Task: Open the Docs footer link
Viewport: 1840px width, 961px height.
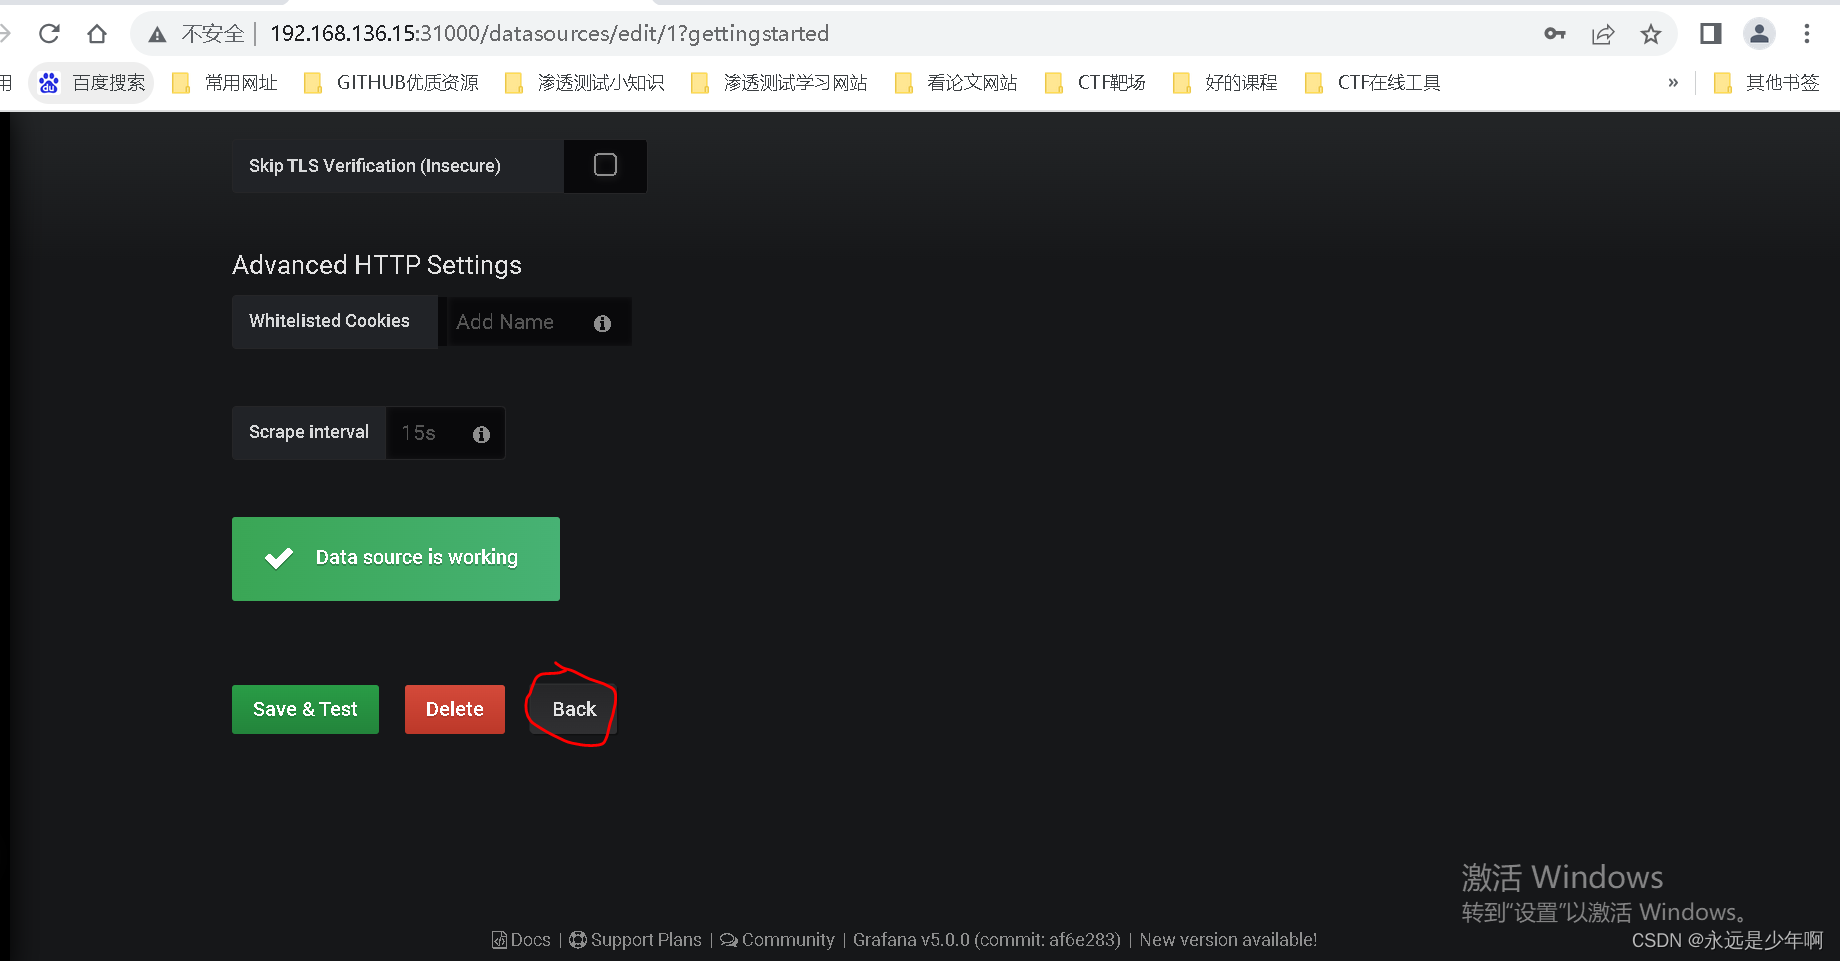Action: coord(521,940)
